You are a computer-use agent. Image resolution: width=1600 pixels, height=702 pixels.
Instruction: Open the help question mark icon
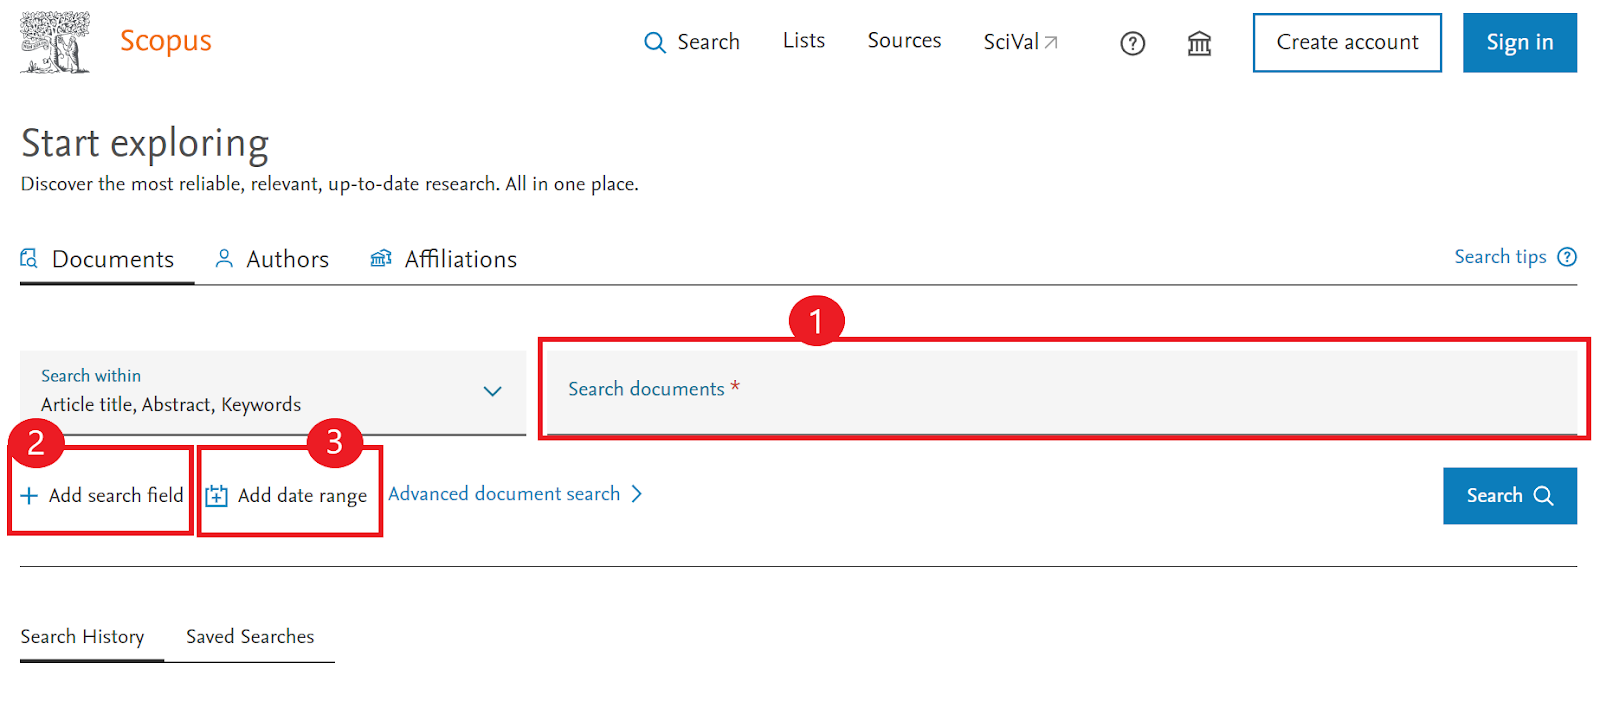(x=1133, y=43)
